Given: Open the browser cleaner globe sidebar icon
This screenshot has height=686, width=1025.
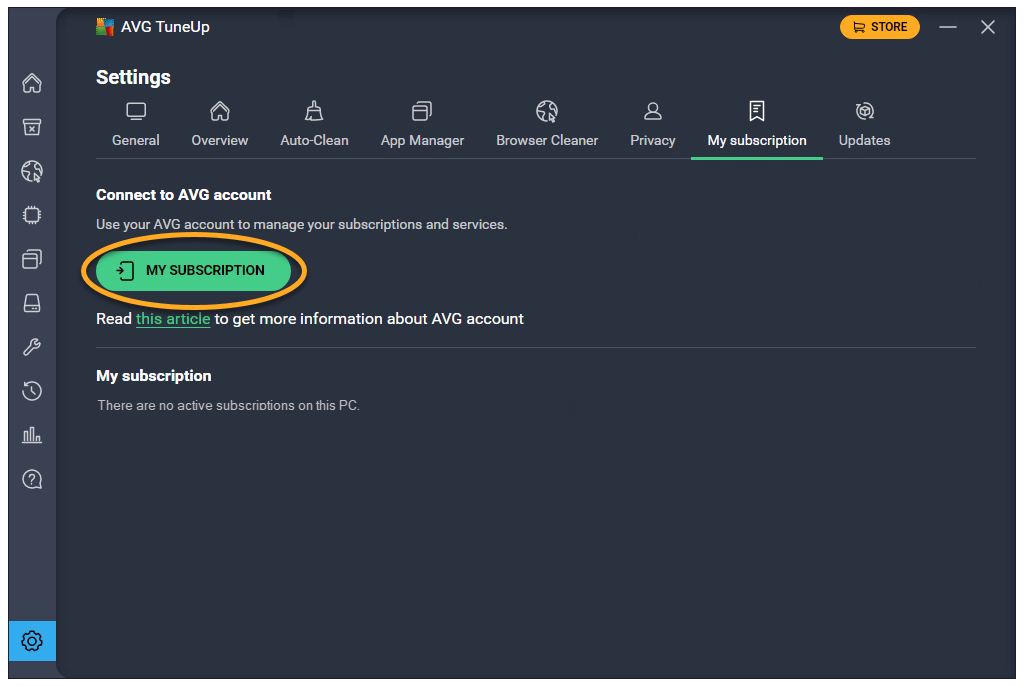Looking at the screenshot, I should (x=32, y=171).
